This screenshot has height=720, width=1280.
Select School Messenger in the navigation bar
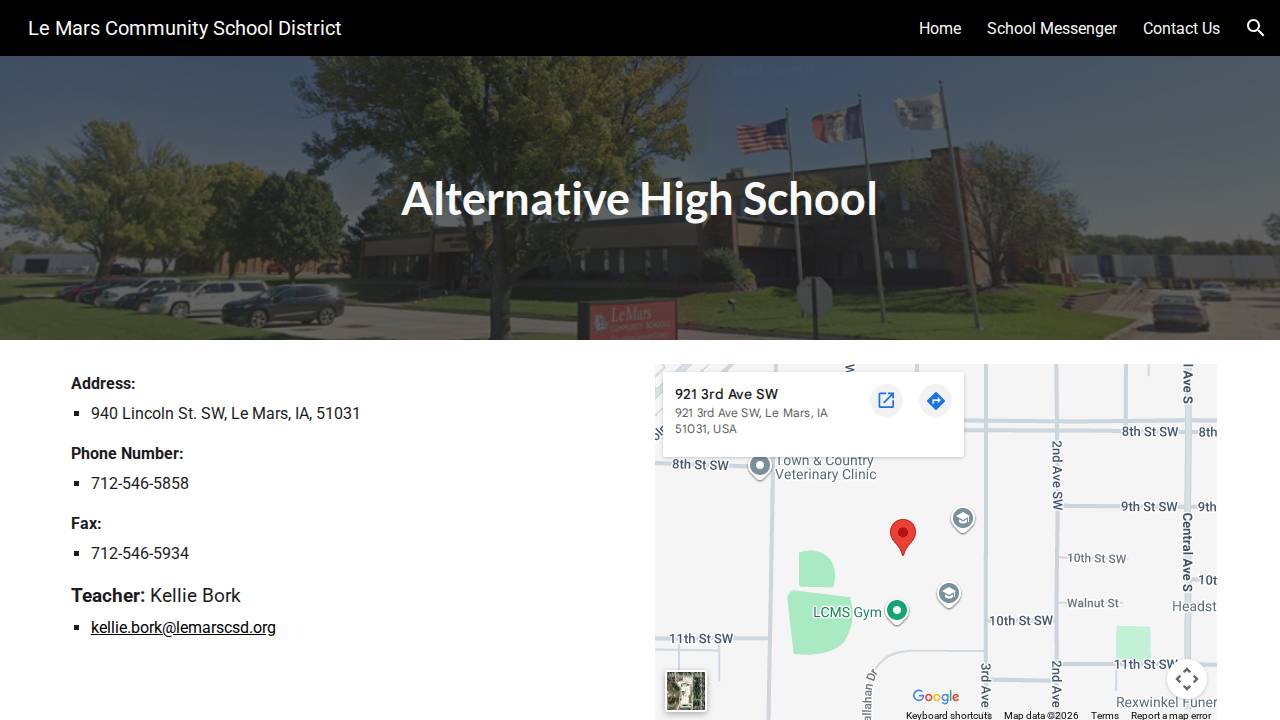pyautogui.click(x=1052, y=28)
